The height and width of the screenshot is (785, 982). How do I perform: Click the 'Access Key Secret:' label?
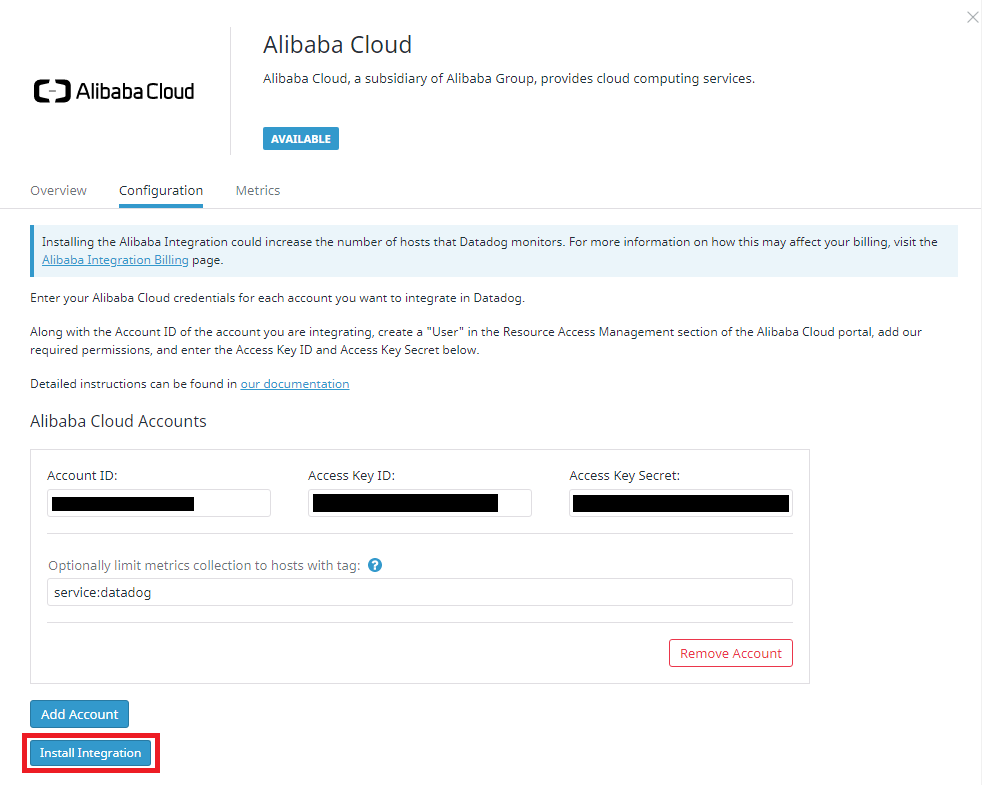coord(624,476)
